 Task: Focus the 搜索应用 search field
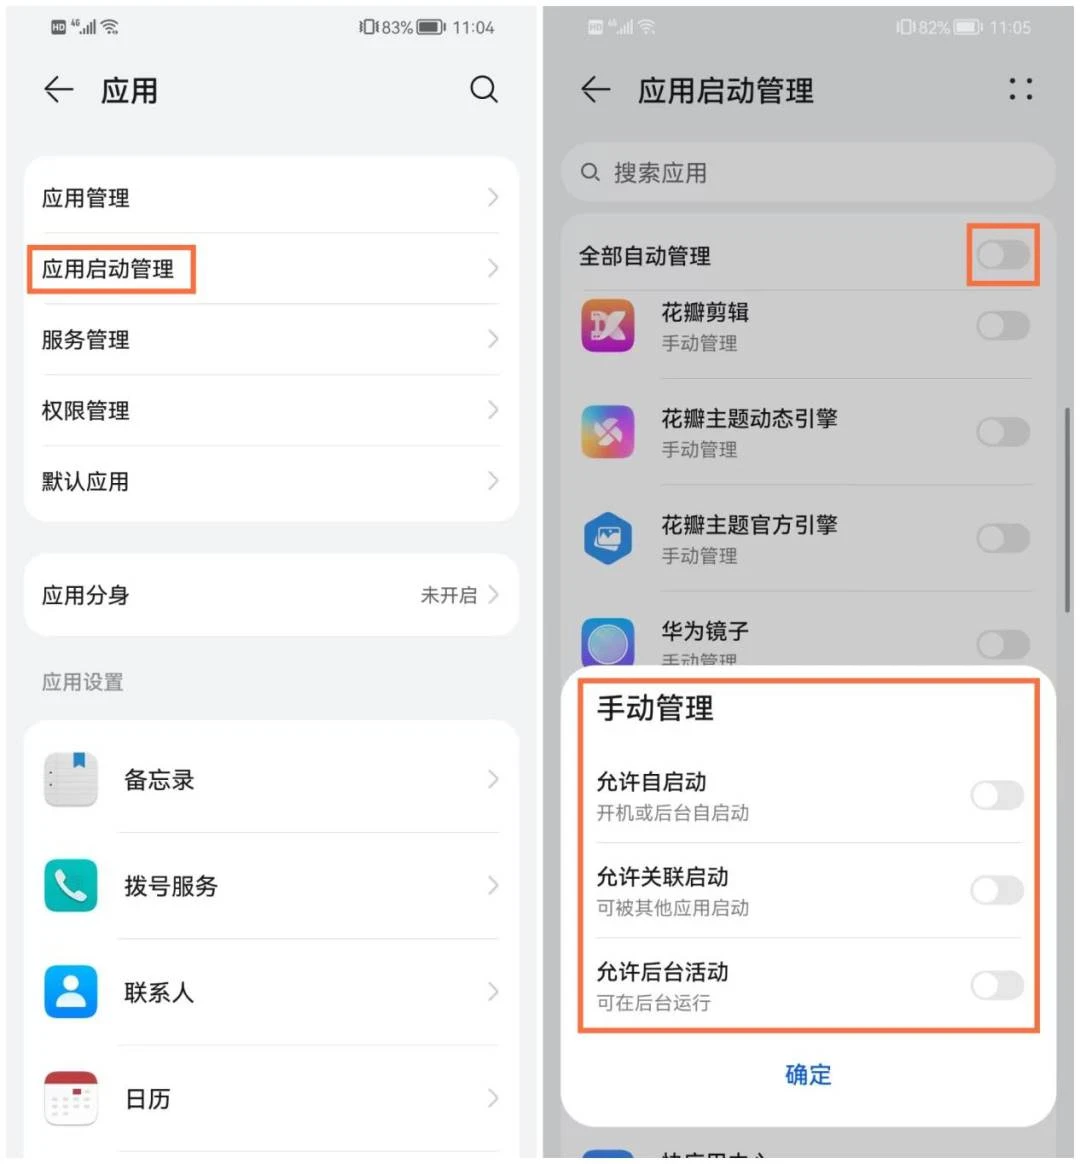(x=808, y=172)
